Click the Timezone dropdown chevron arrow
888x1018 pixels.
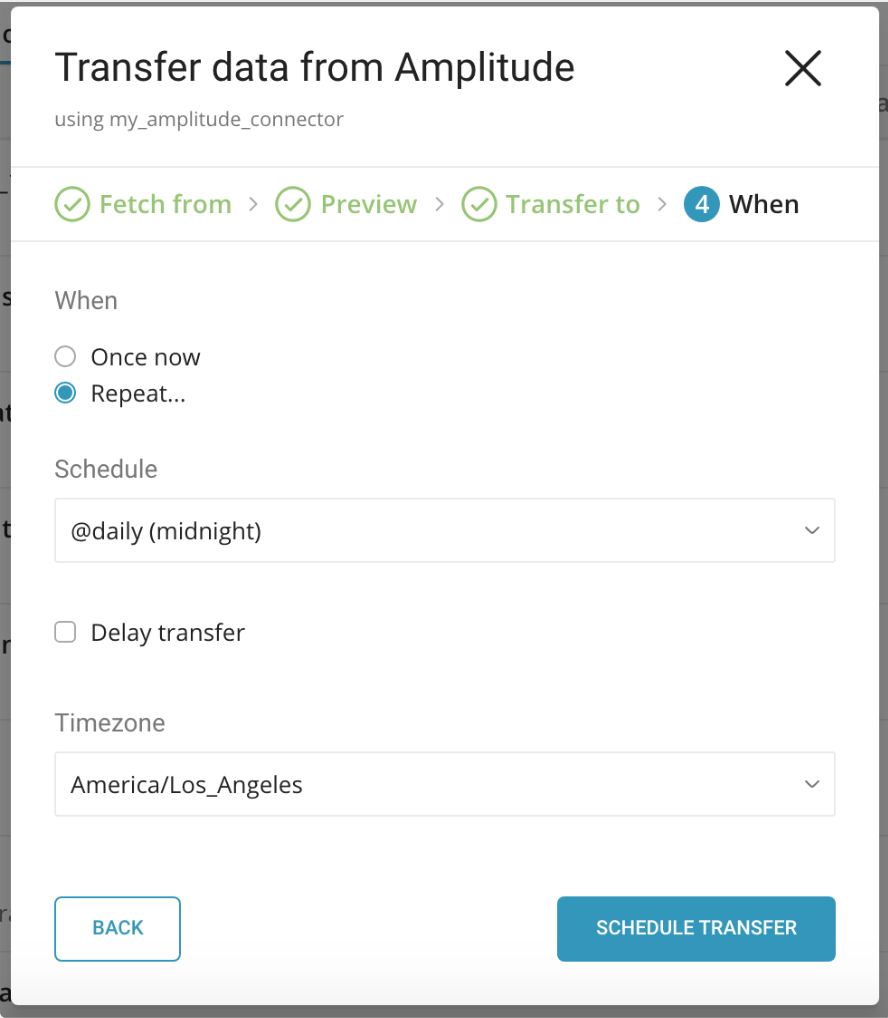[x=812, y=785]
